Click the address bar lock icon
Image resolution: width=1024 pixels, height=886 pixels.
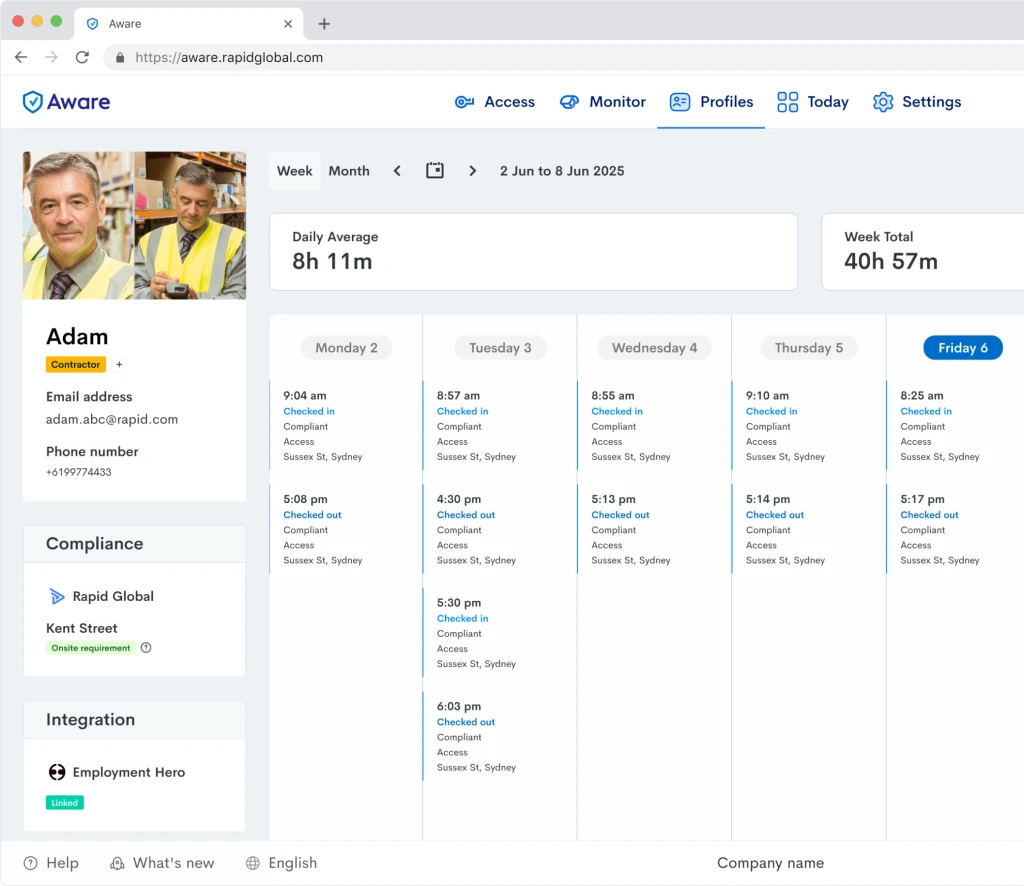click(120, 57)
